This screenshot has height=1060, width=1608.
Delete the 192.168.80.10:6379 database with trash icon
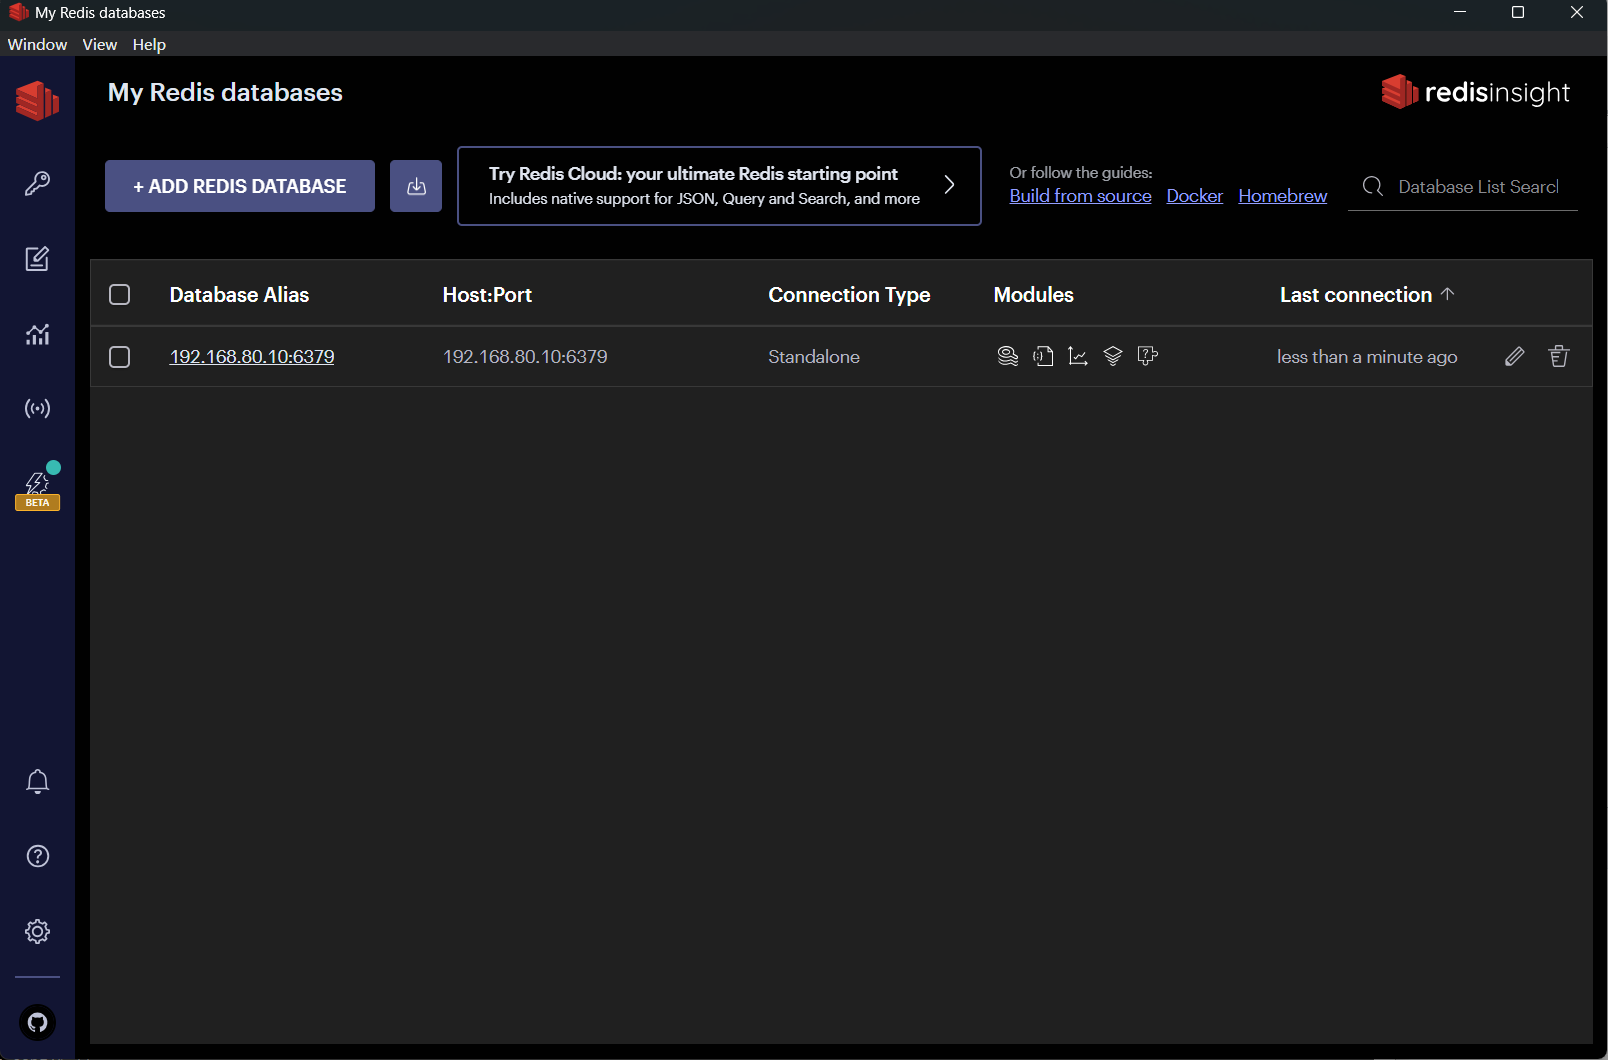[x=1559, y=356]
